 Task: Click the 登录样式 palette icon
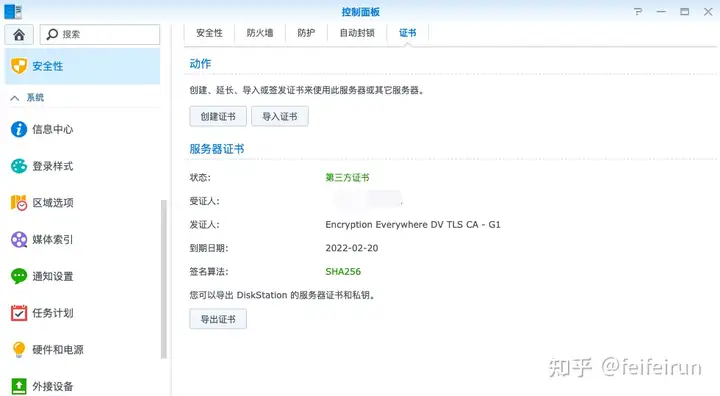click(x=19, y=166)
